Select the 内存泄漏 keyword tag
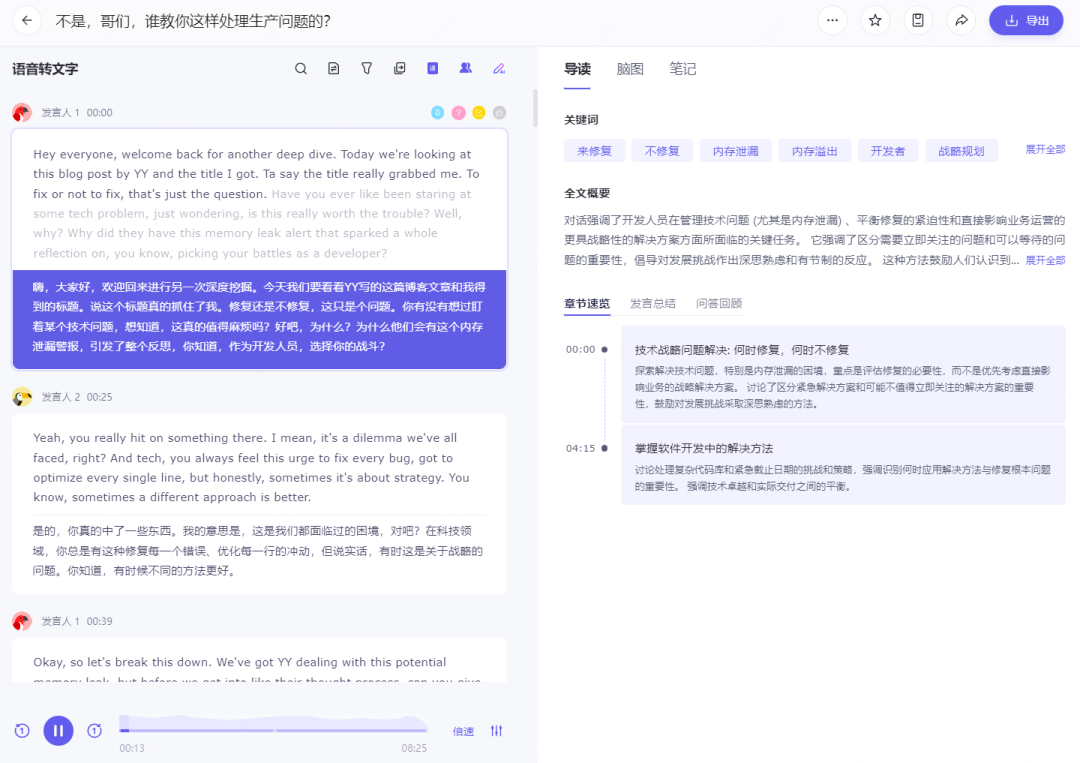The height and width of the screenshot is (763, 1080). point(735,151)
